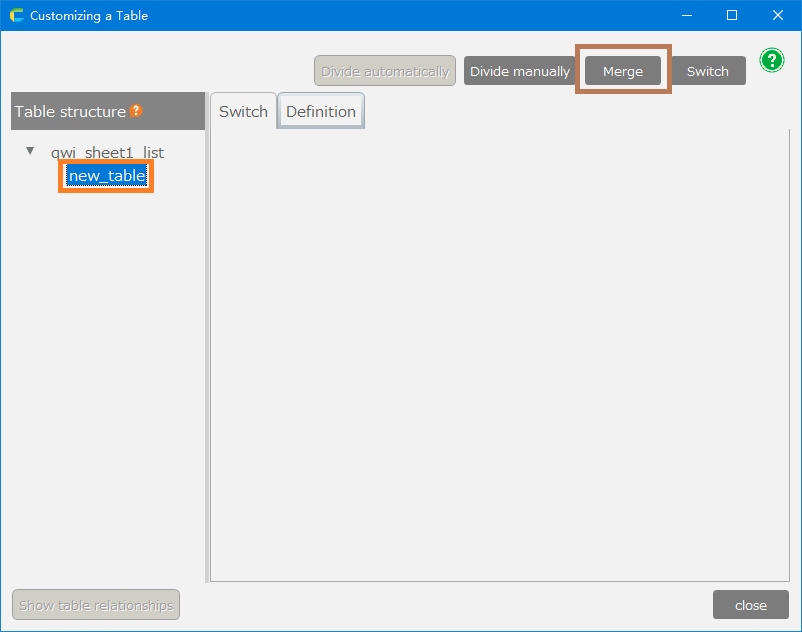Click the green help question mark icon

coord(771,60)
